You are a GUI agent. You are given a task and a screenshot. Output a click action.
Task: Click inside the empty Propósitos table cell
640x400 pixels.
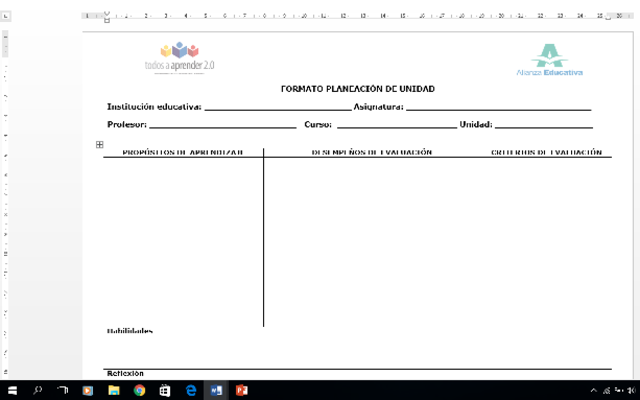tap(183, 241)
